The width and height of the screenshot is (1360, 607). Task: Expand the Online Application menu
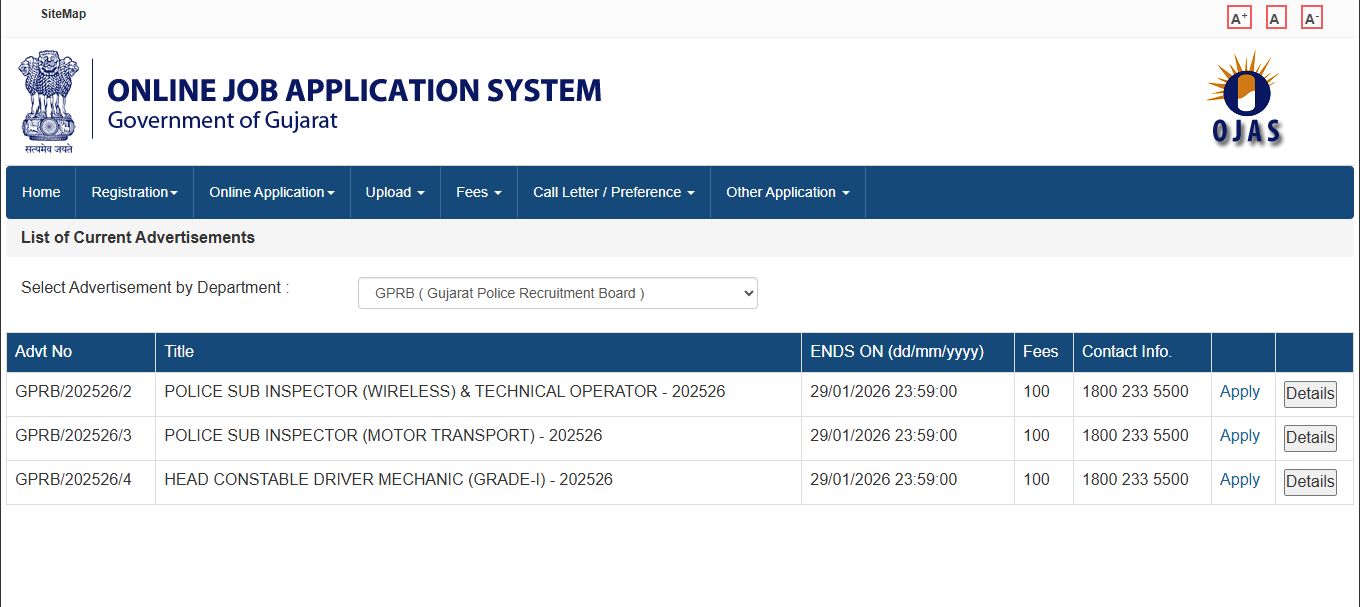click(271, 192)
